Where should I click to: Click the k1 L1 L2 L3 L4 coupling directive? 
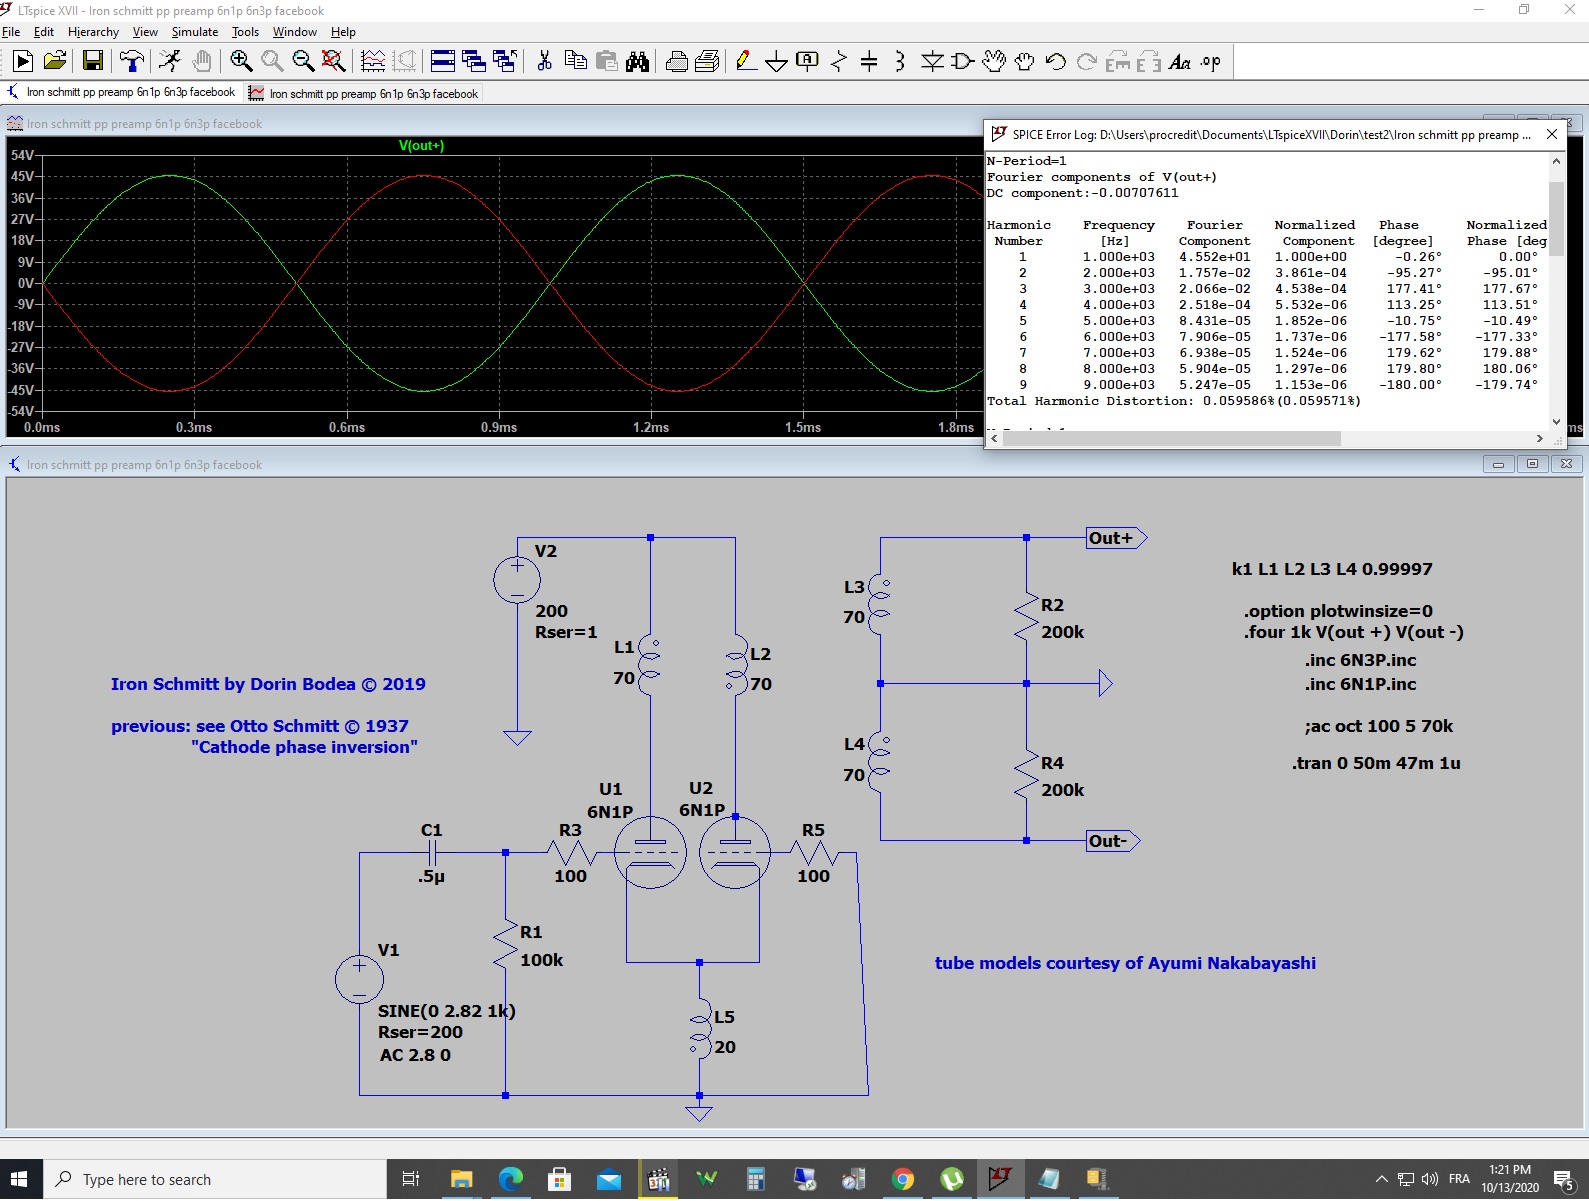(x=1332, y=569)
